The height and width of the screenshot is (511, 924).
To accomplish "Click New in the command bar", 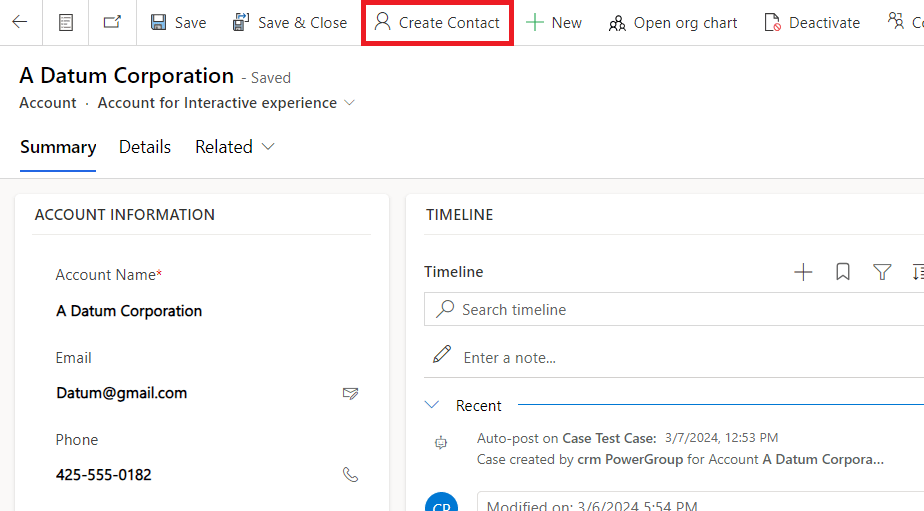I will click(554, 22).
